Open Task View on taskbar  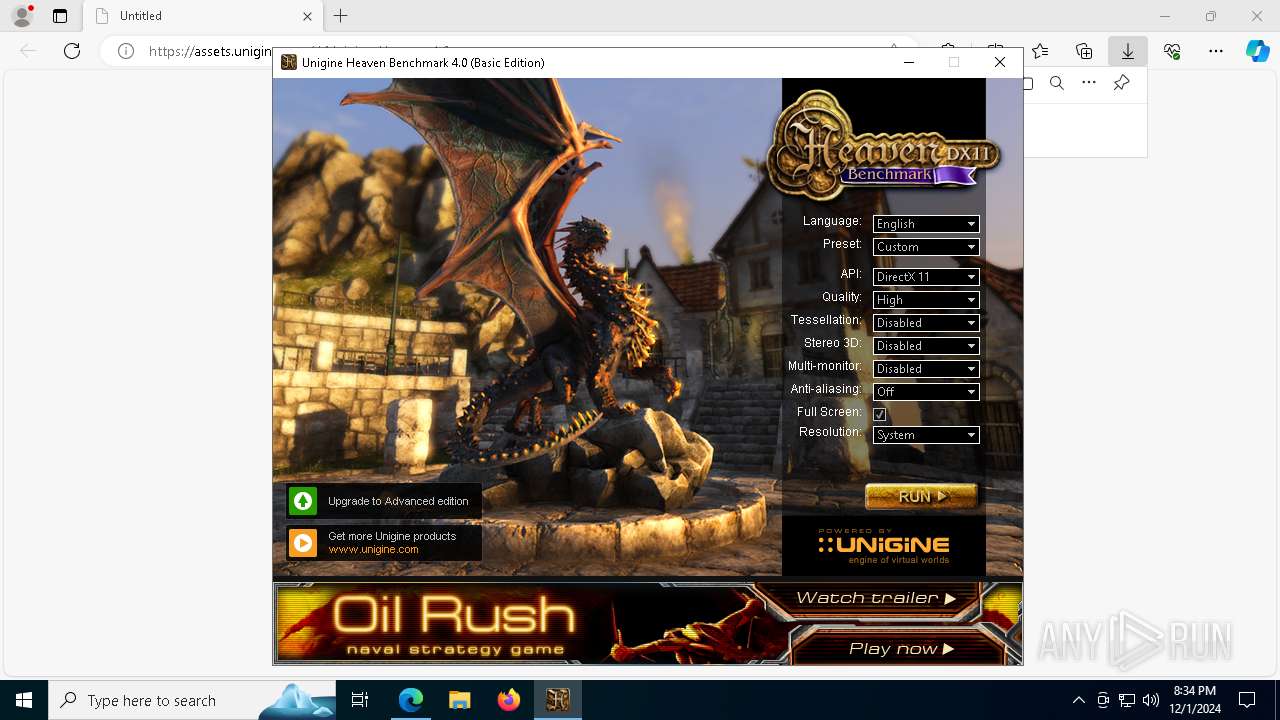pos(360,700)
